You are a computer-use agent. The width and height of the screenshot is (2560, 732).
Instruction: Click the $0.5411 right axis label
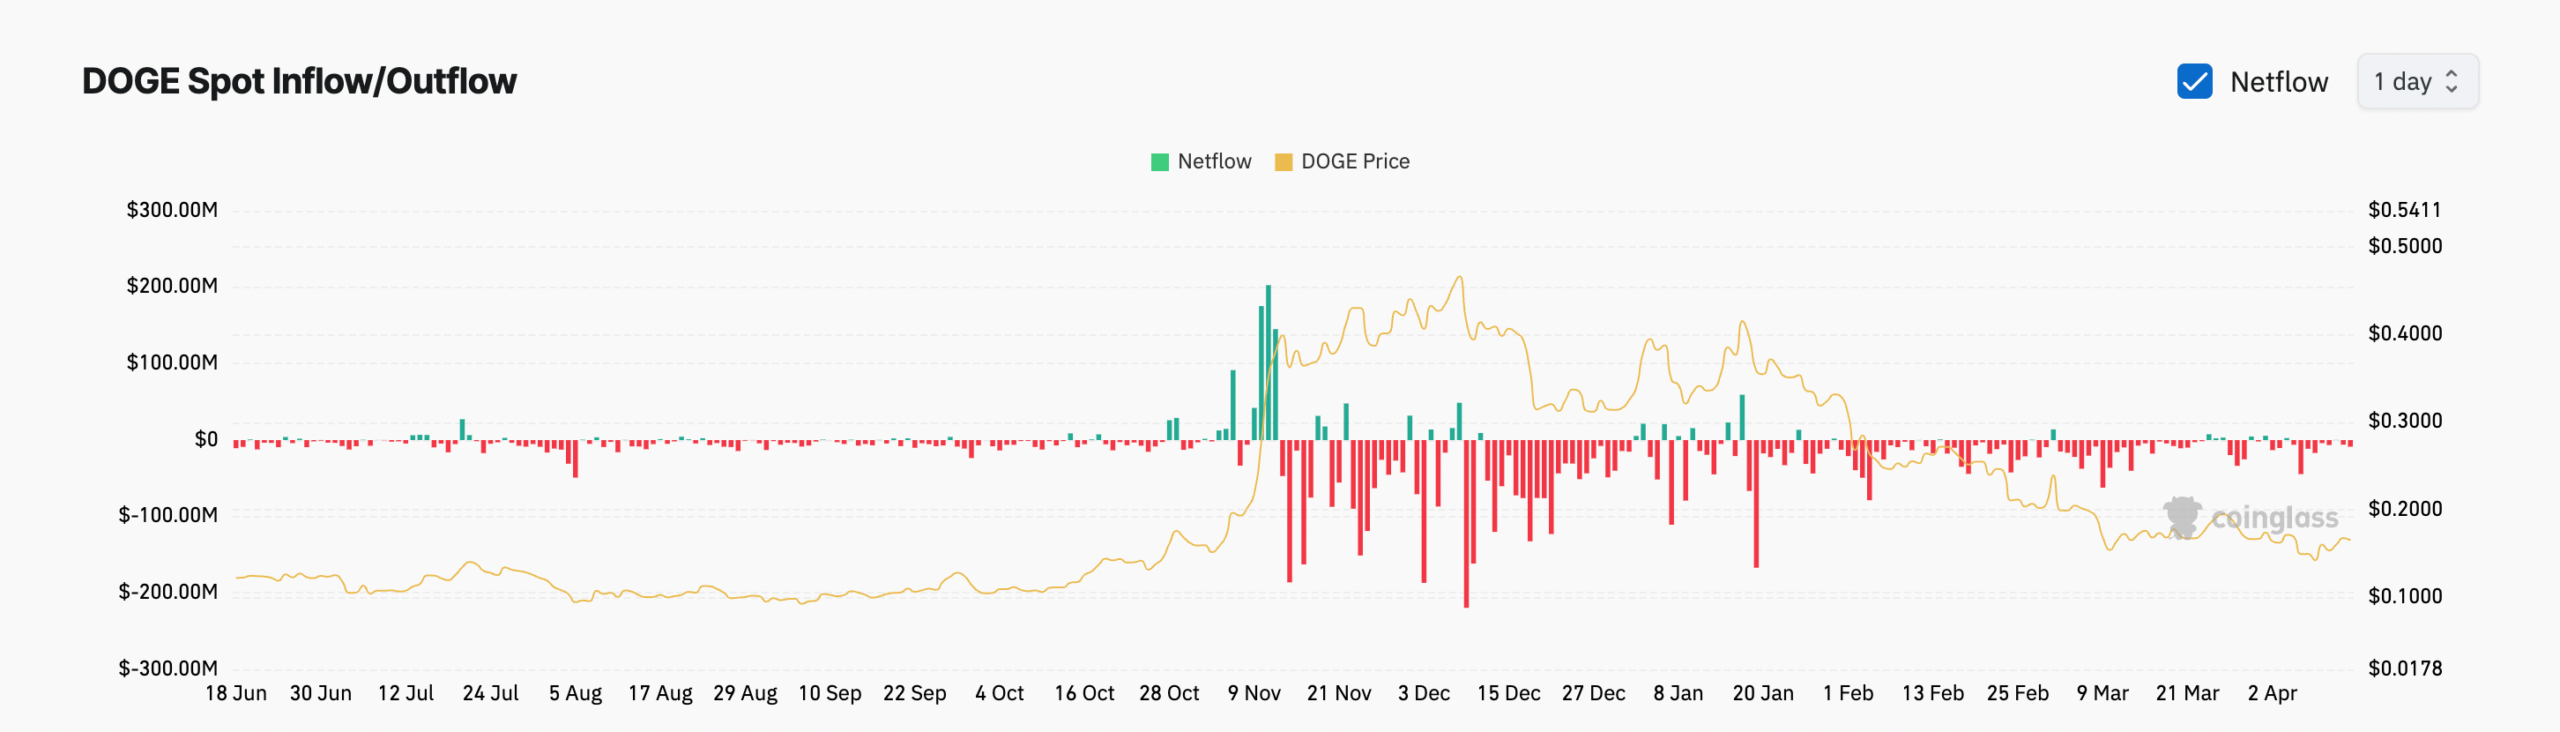coord(2404,210)
